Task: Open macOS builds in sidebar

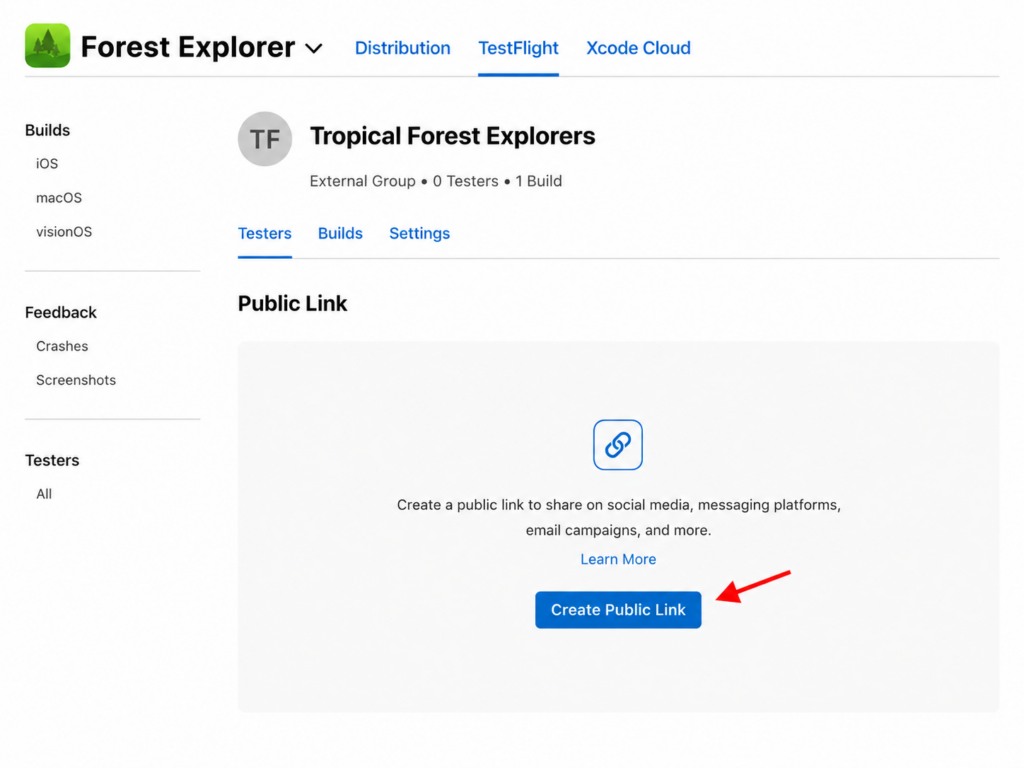Action: pyautogui.click(x=59, y=198)
